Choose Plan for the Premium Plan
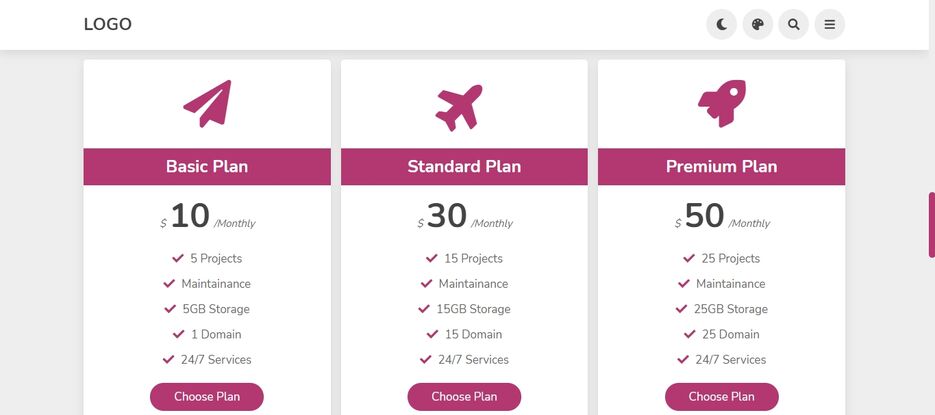Viewport: 935px width, 415px height. (x=722, y=397)
